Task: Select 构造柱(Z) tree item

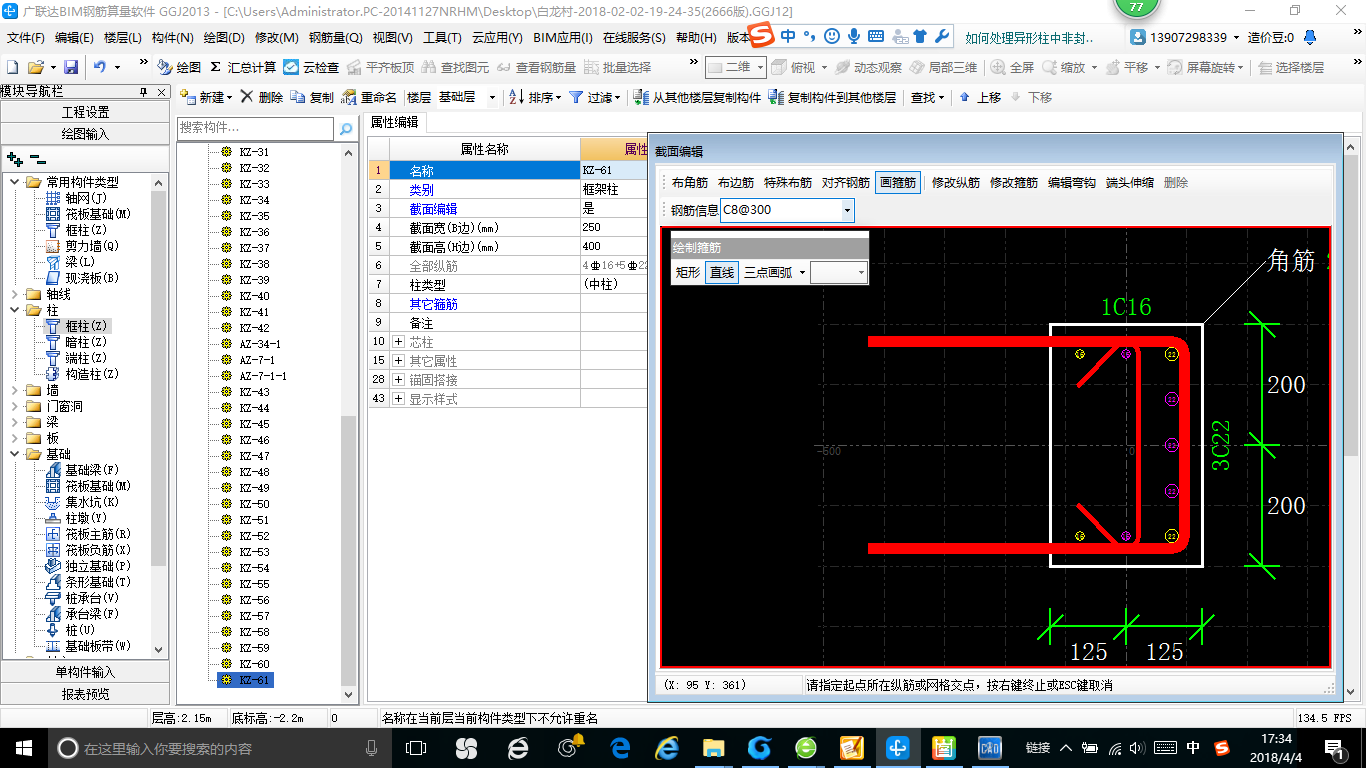Action: point(82,374)
